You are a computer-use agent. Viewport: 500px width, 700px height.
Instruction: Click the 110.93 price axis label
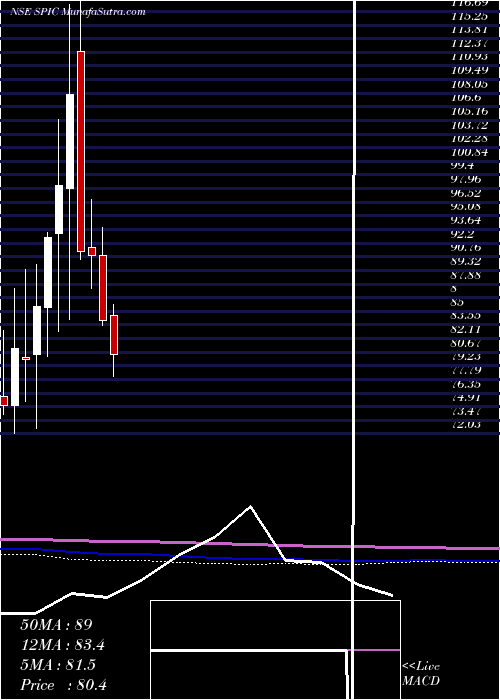tap(470, 57)
